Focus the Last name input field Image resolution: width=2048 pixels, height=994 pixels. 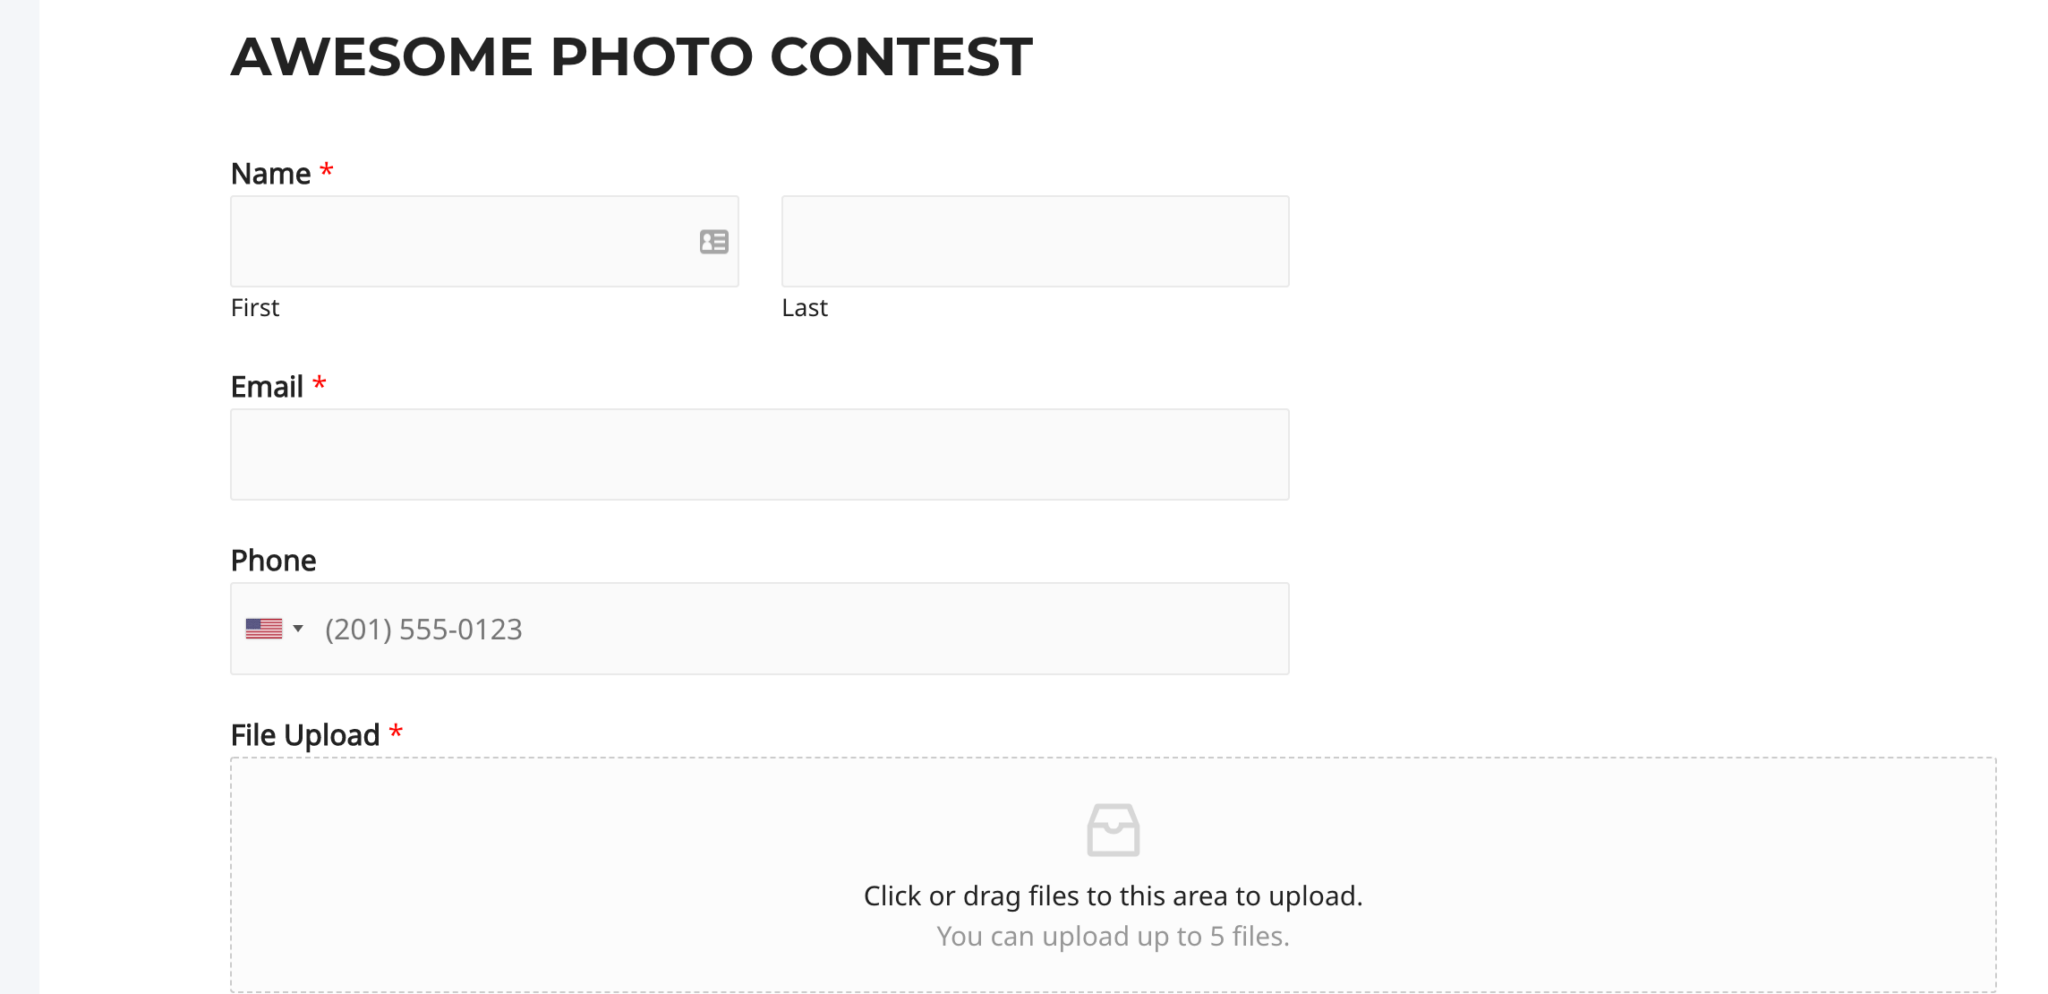tap(1035, 242)
